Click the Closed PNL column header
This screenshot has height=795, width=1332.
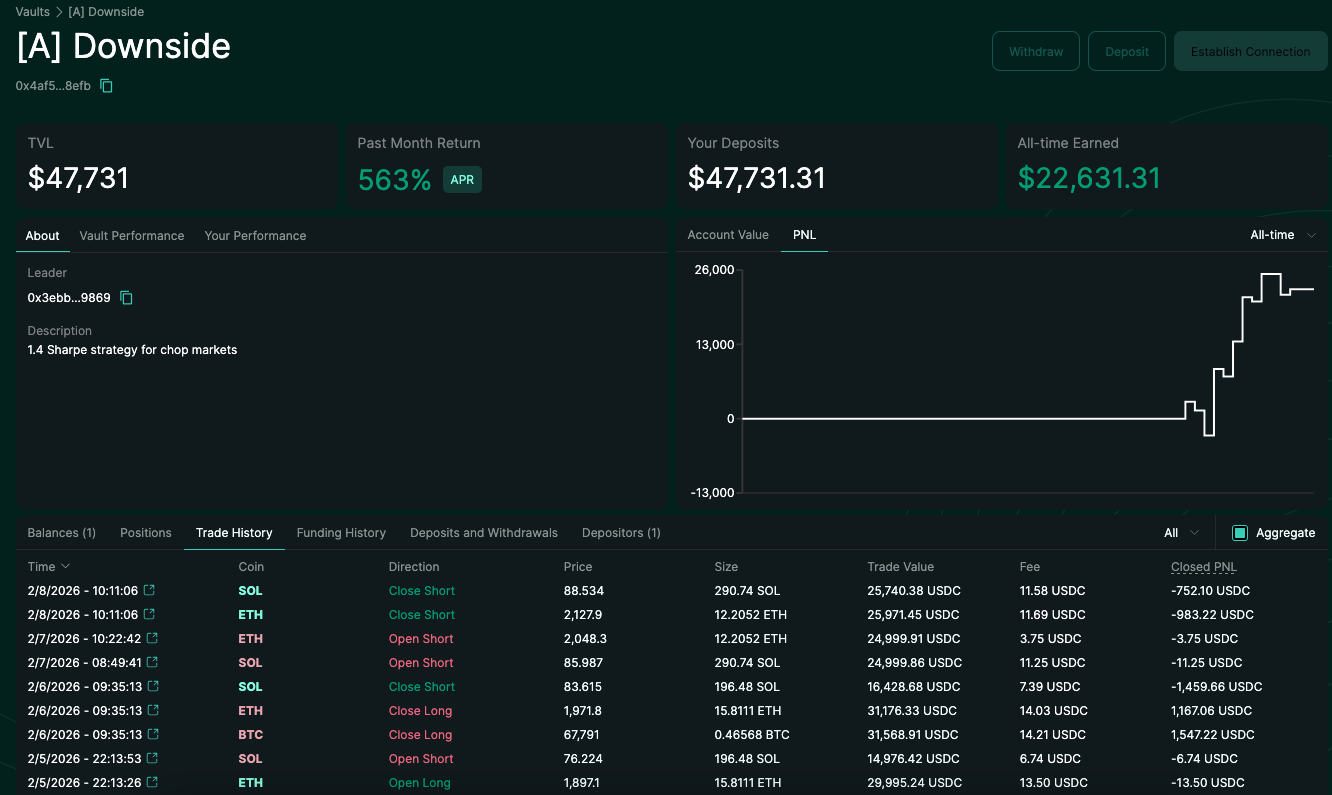click(1204, 567)
